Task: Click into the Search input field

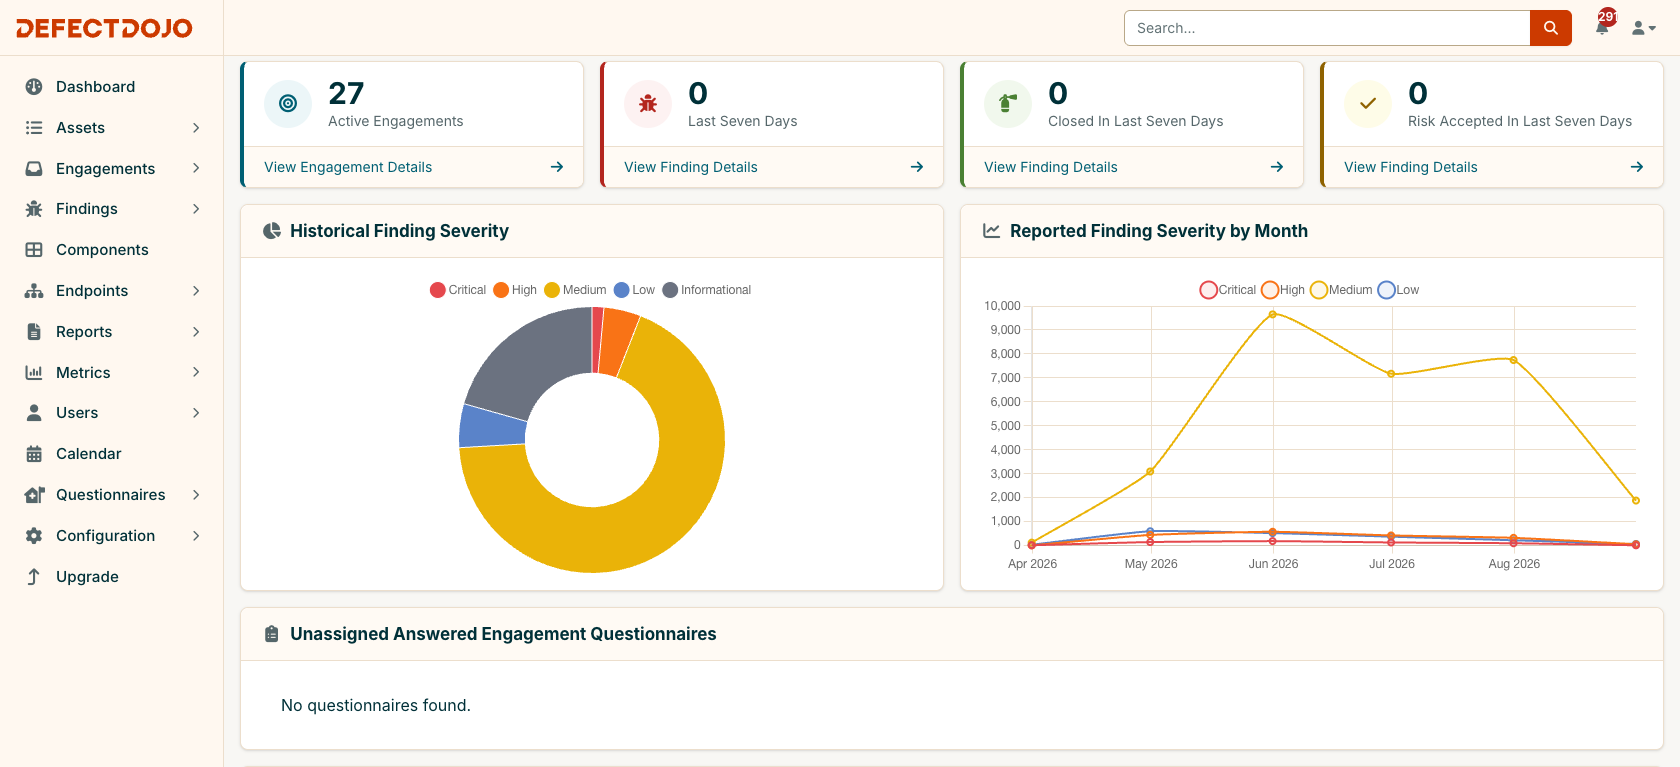Action: point(1327,28)
